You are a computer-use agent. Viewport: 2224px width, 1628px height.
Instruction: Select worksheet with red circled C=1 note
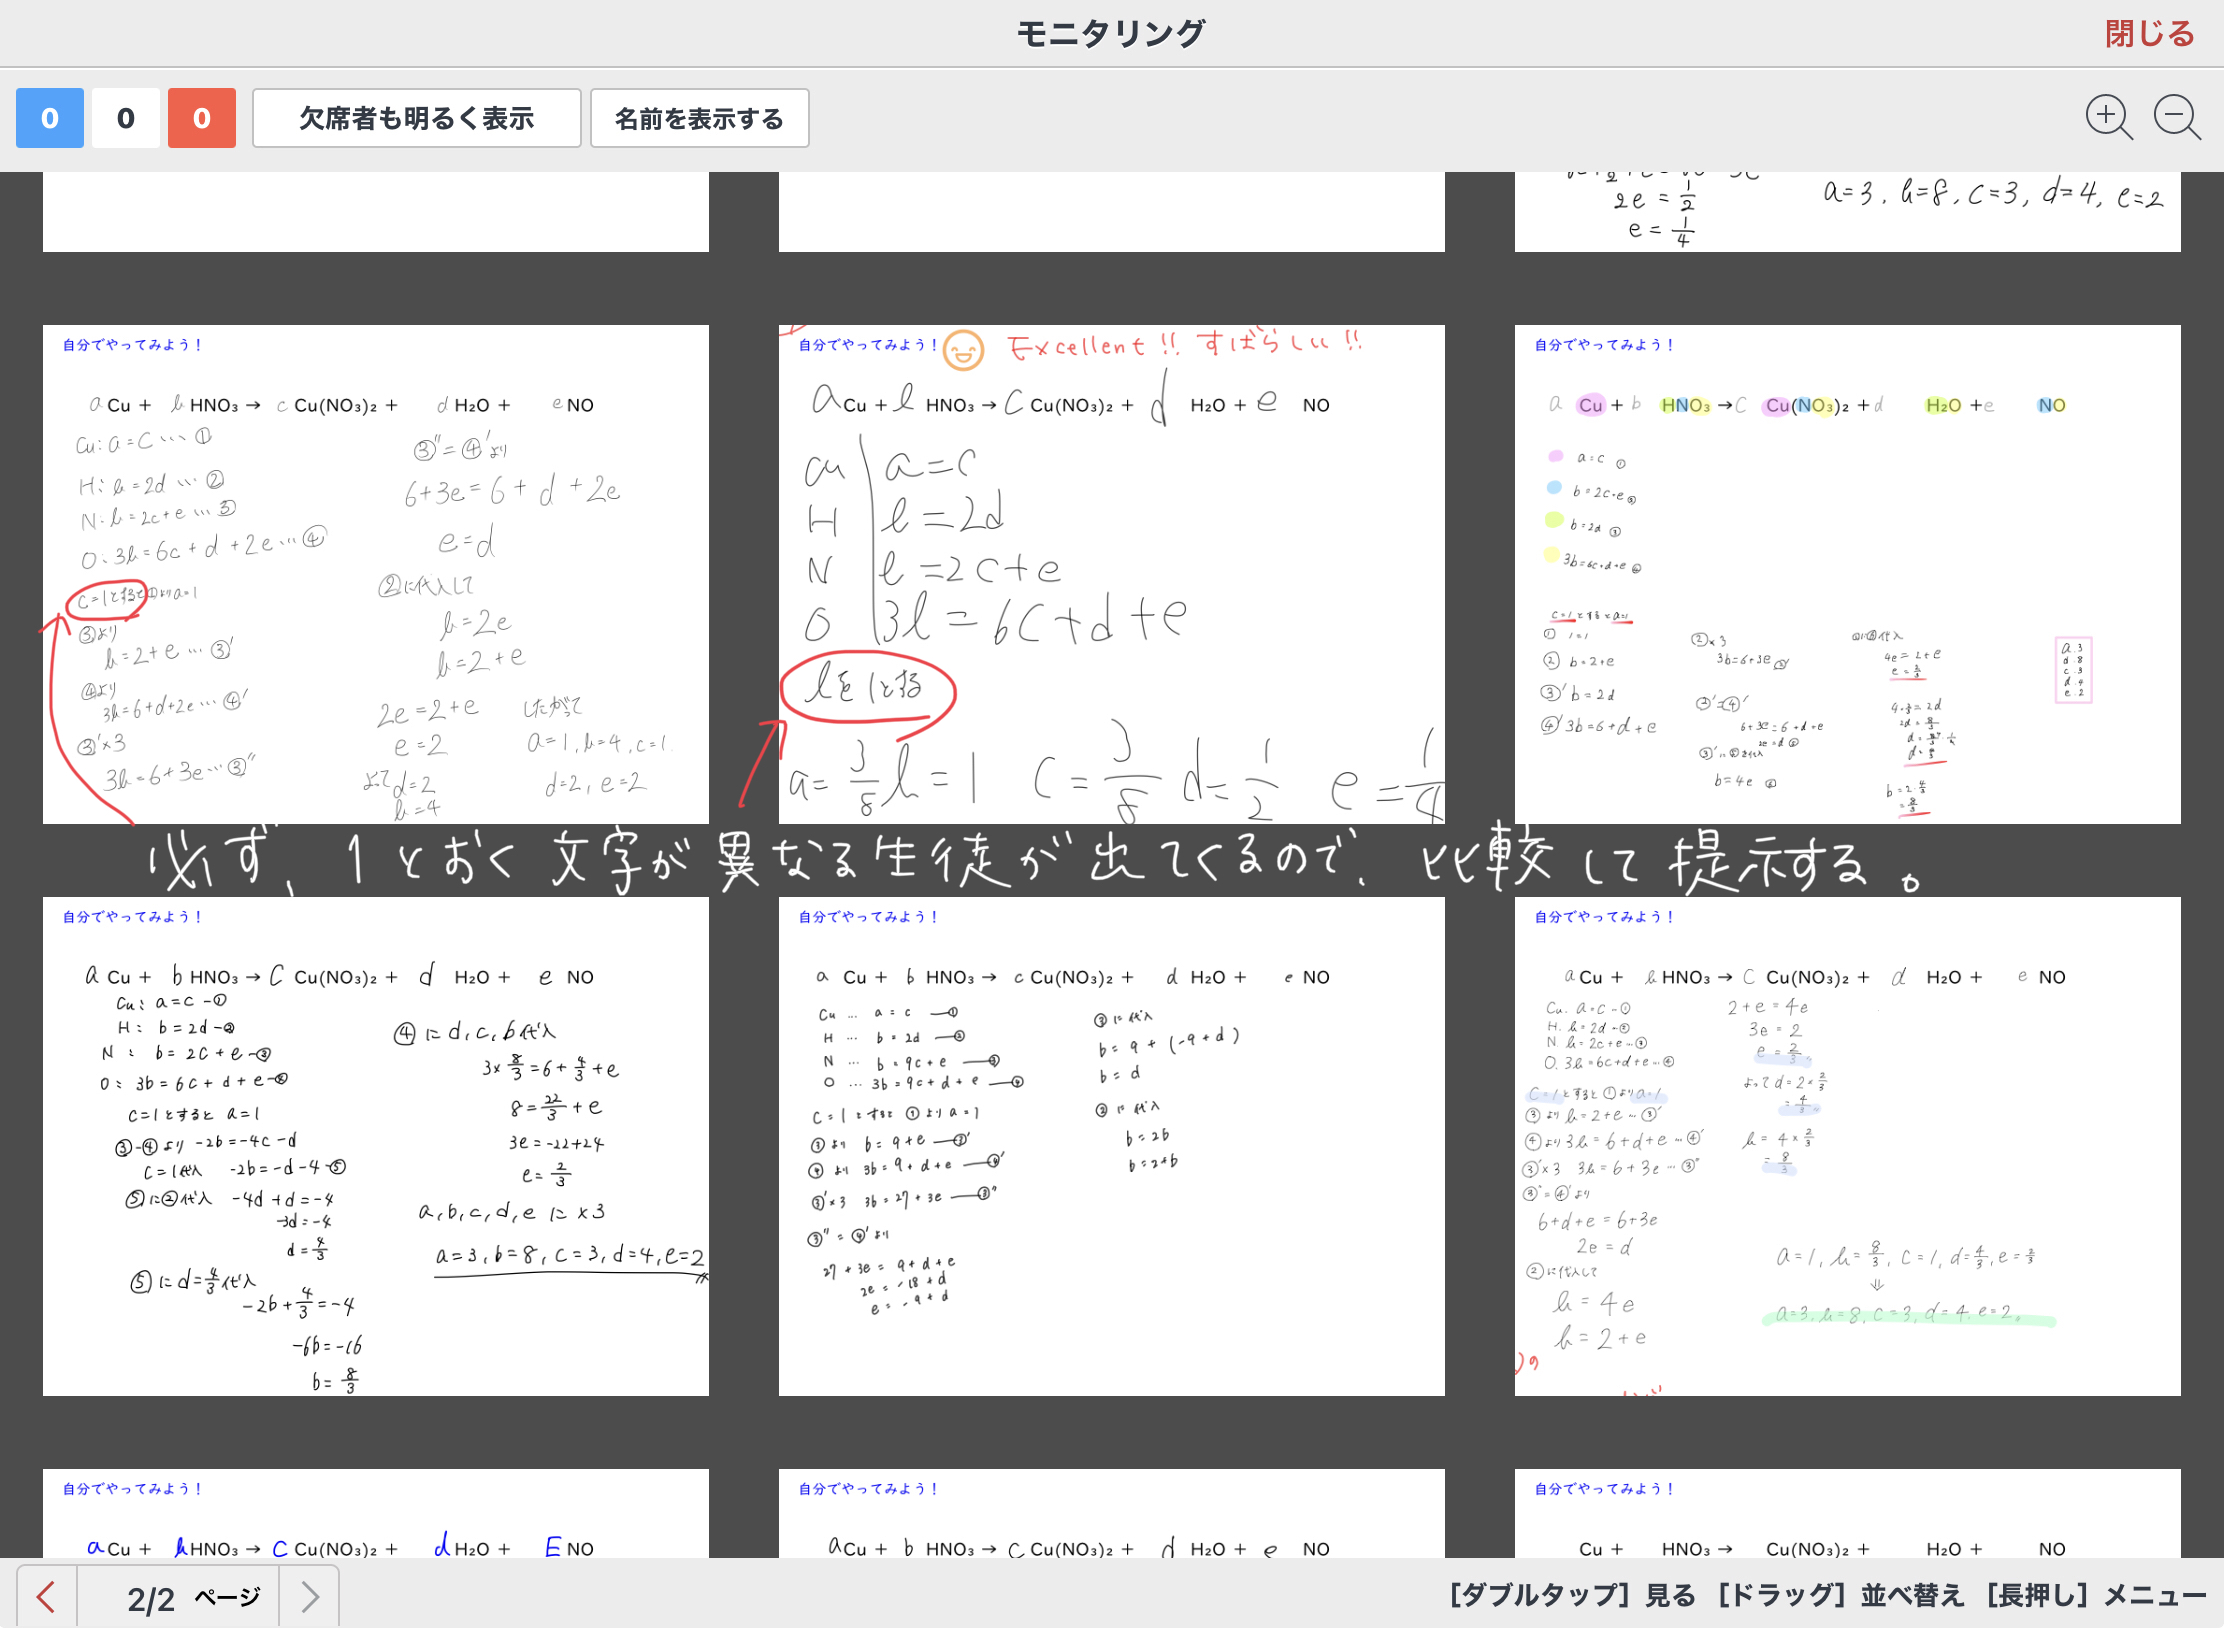[x=375, y=574]
